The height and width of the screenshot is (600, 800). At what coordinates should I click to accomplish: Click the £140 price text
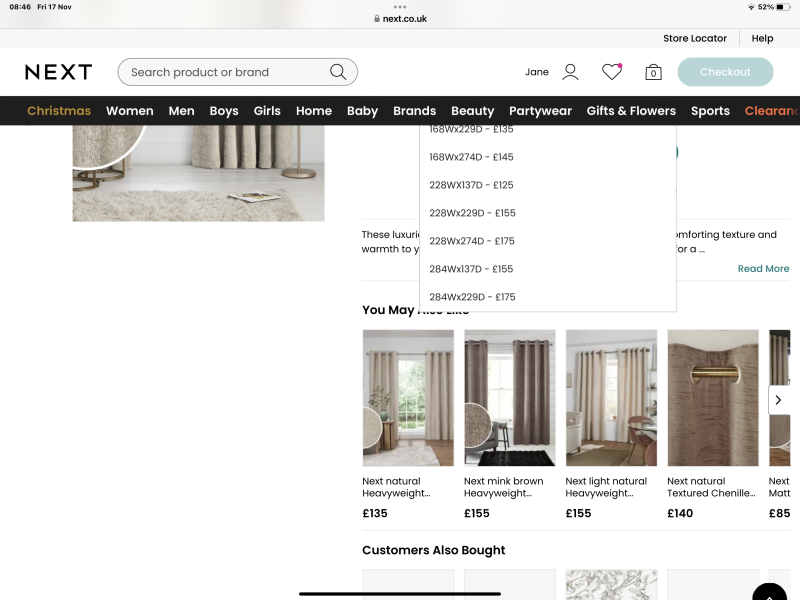pyautogui.click(x=680, y=513)
